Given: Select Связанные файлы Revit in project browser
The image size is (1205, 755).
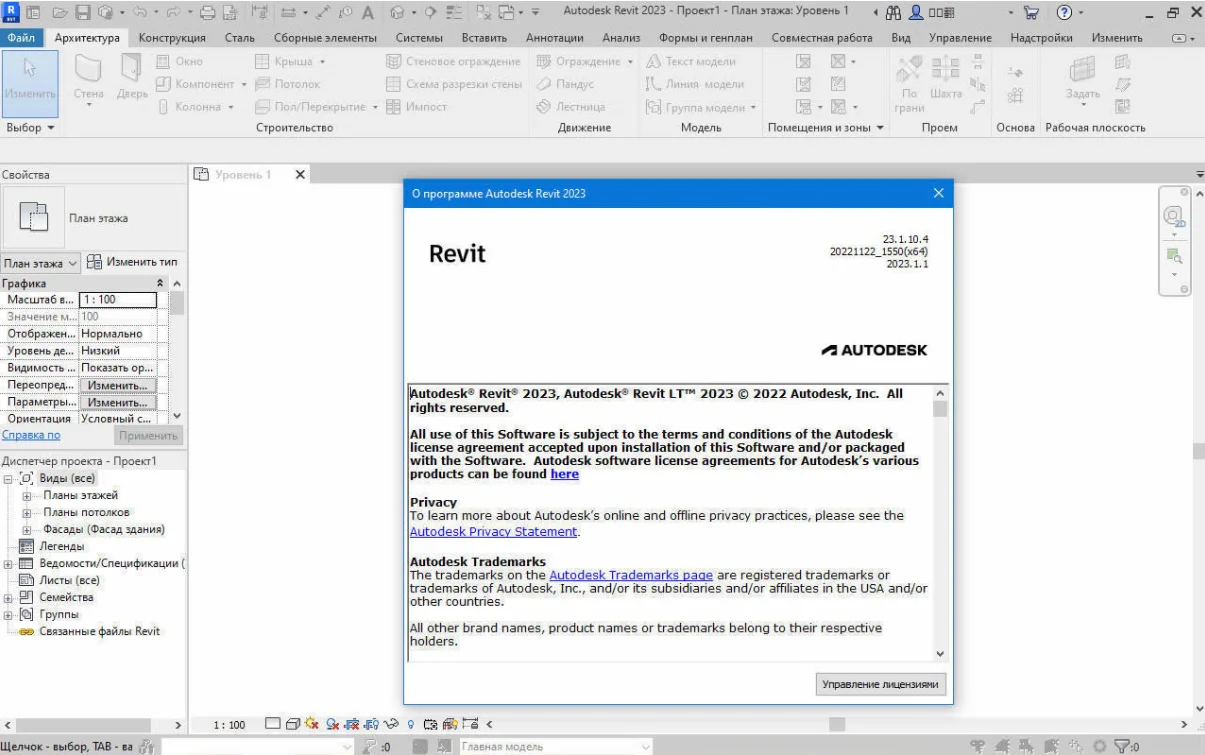Looking at the screenshot, I should click(x=99, y=631).
